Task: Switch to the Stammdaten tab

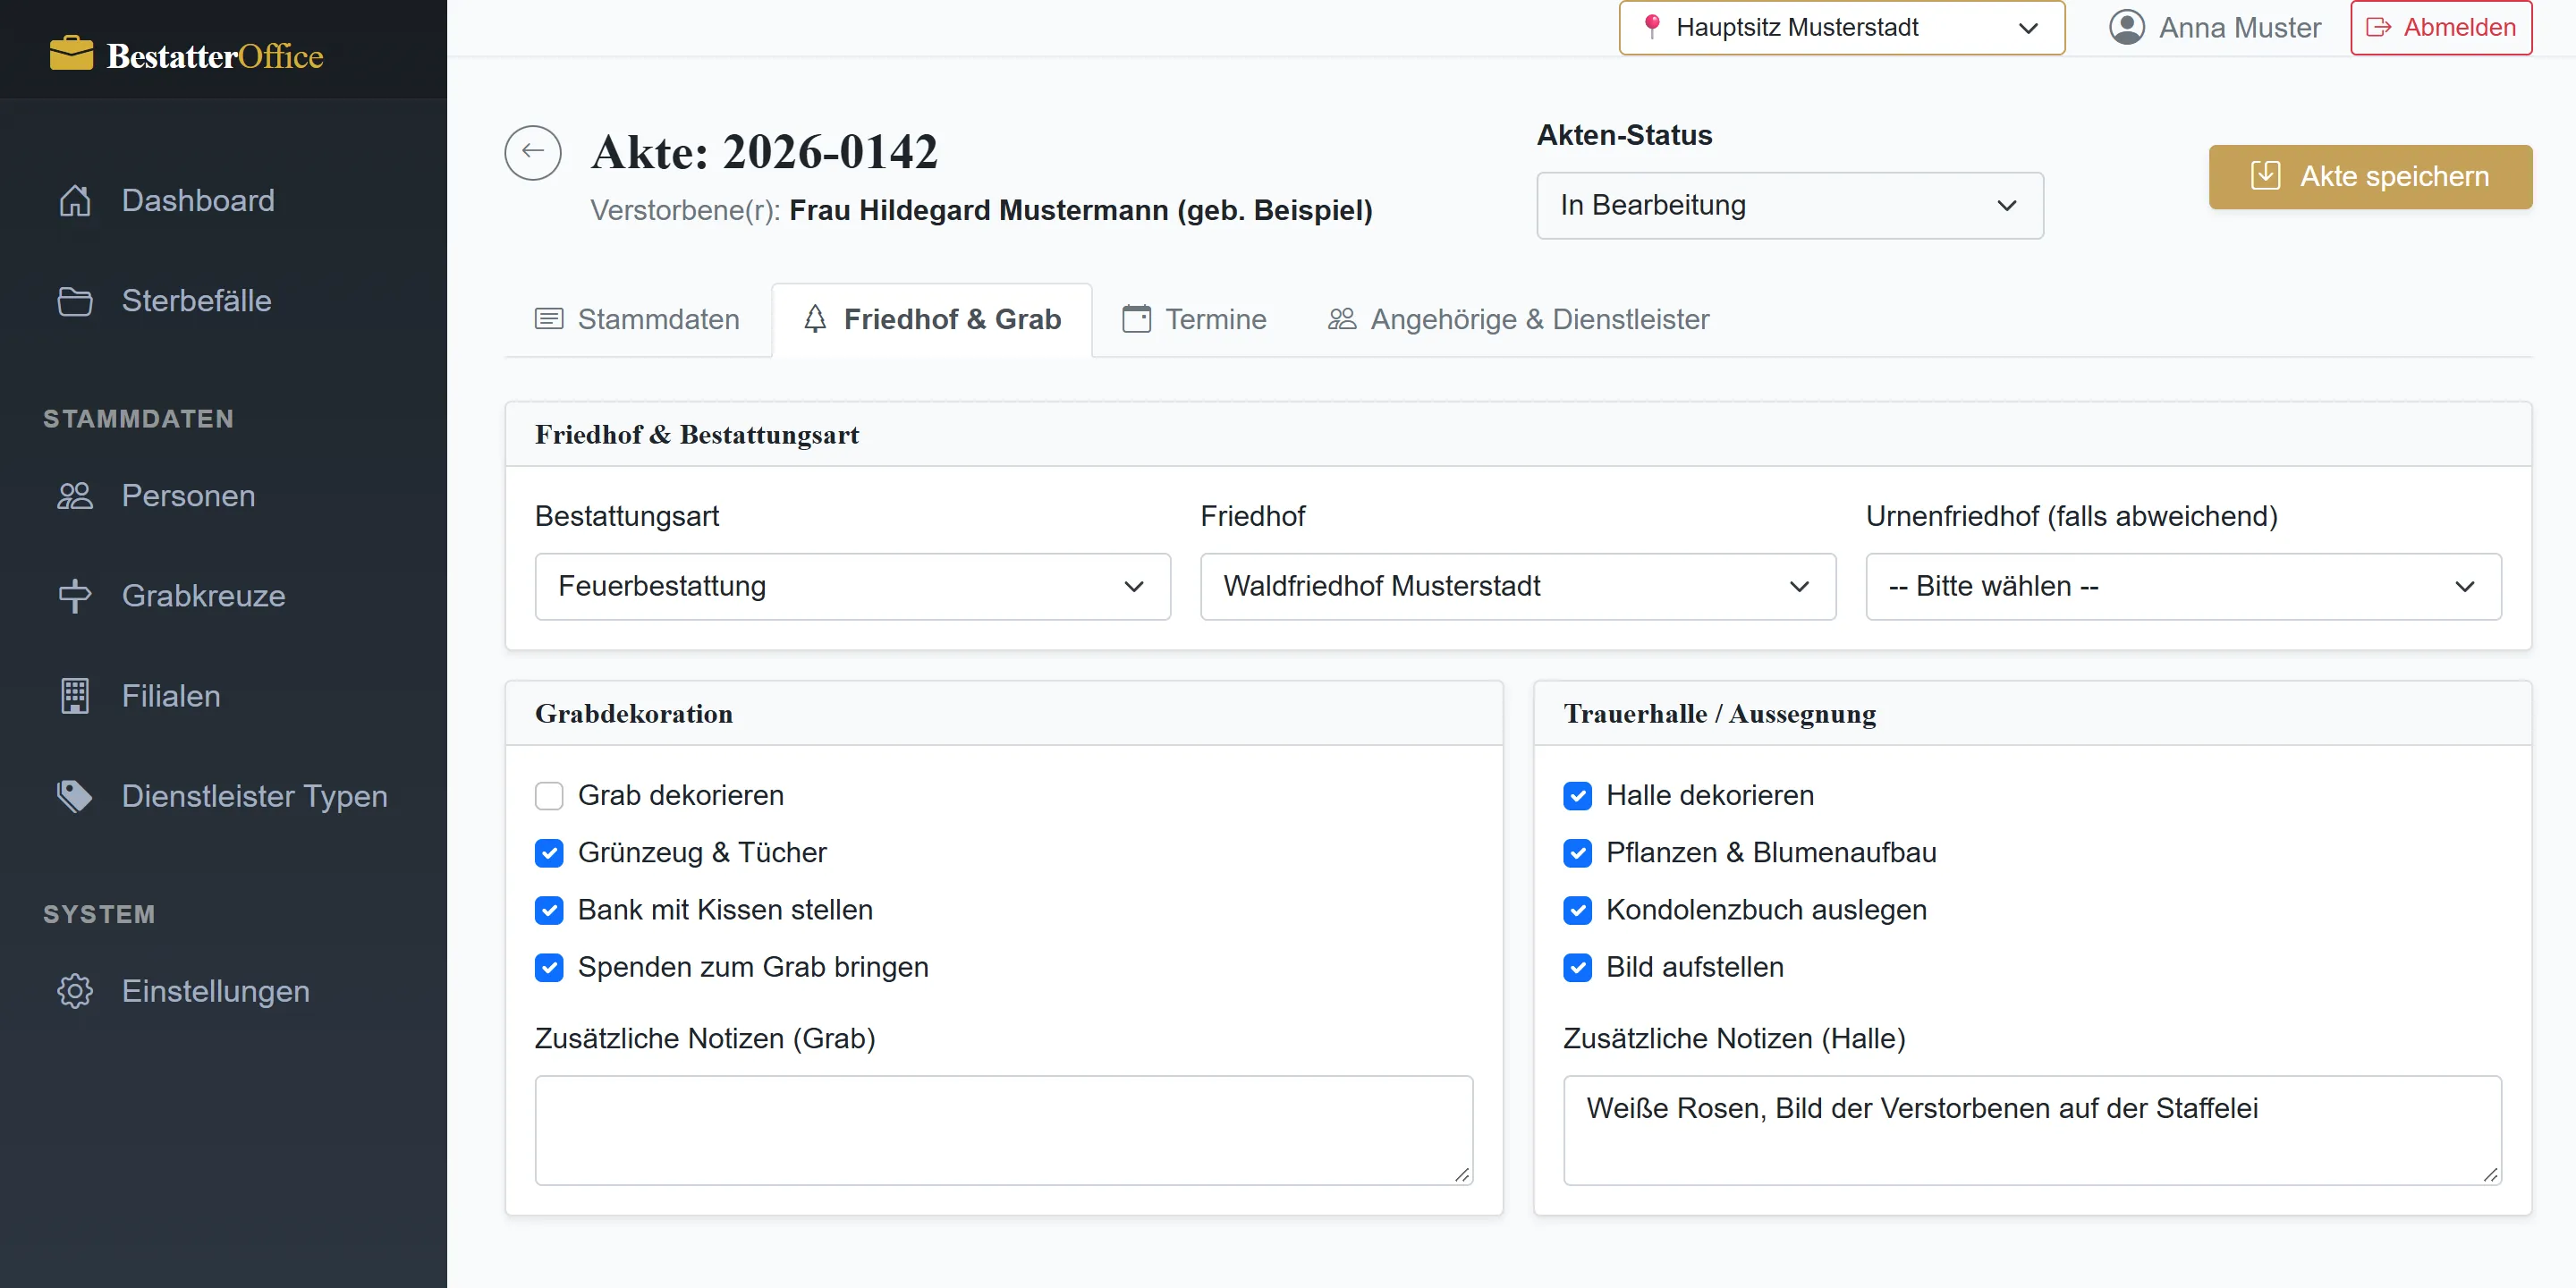Action: coord(638,319)
